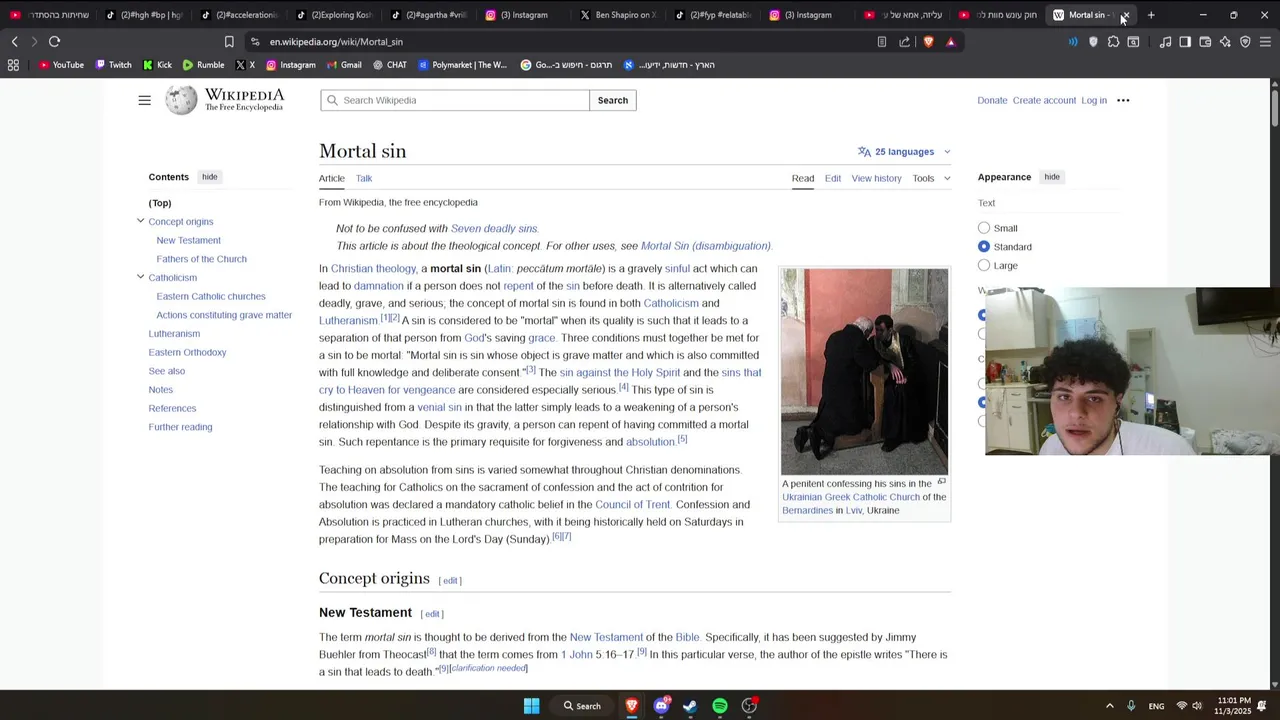Open the Windows Start button
Screen dimensions: 1280x720
[x=532, y=706]
